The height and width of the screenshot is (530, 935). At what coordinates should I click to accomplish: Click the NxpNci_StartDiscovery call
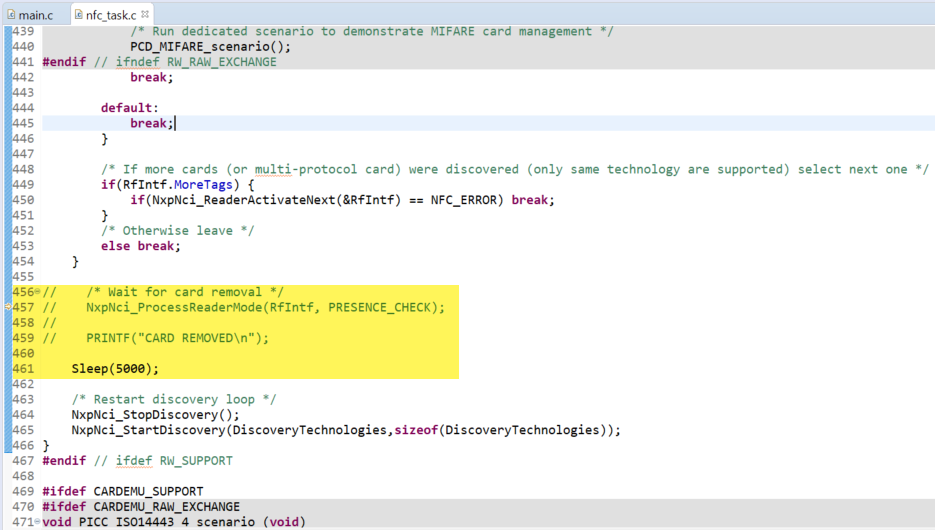point(346,430)
